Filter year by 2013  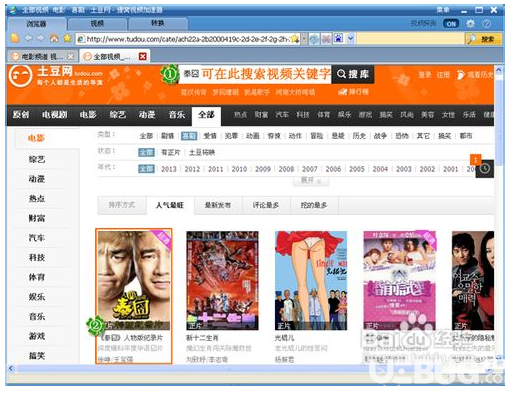(x=169, y=169)
